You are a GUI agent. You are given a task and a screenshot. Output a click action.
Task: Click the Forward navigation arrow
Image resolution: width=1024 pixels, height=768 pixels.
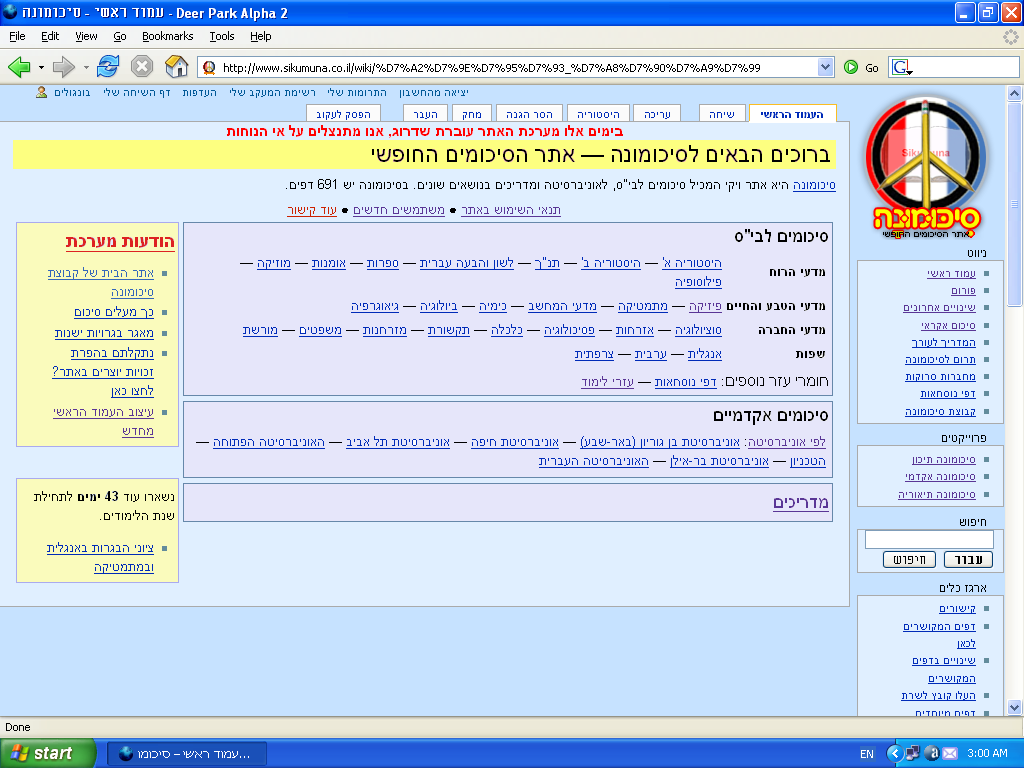(x=63, y=67)
